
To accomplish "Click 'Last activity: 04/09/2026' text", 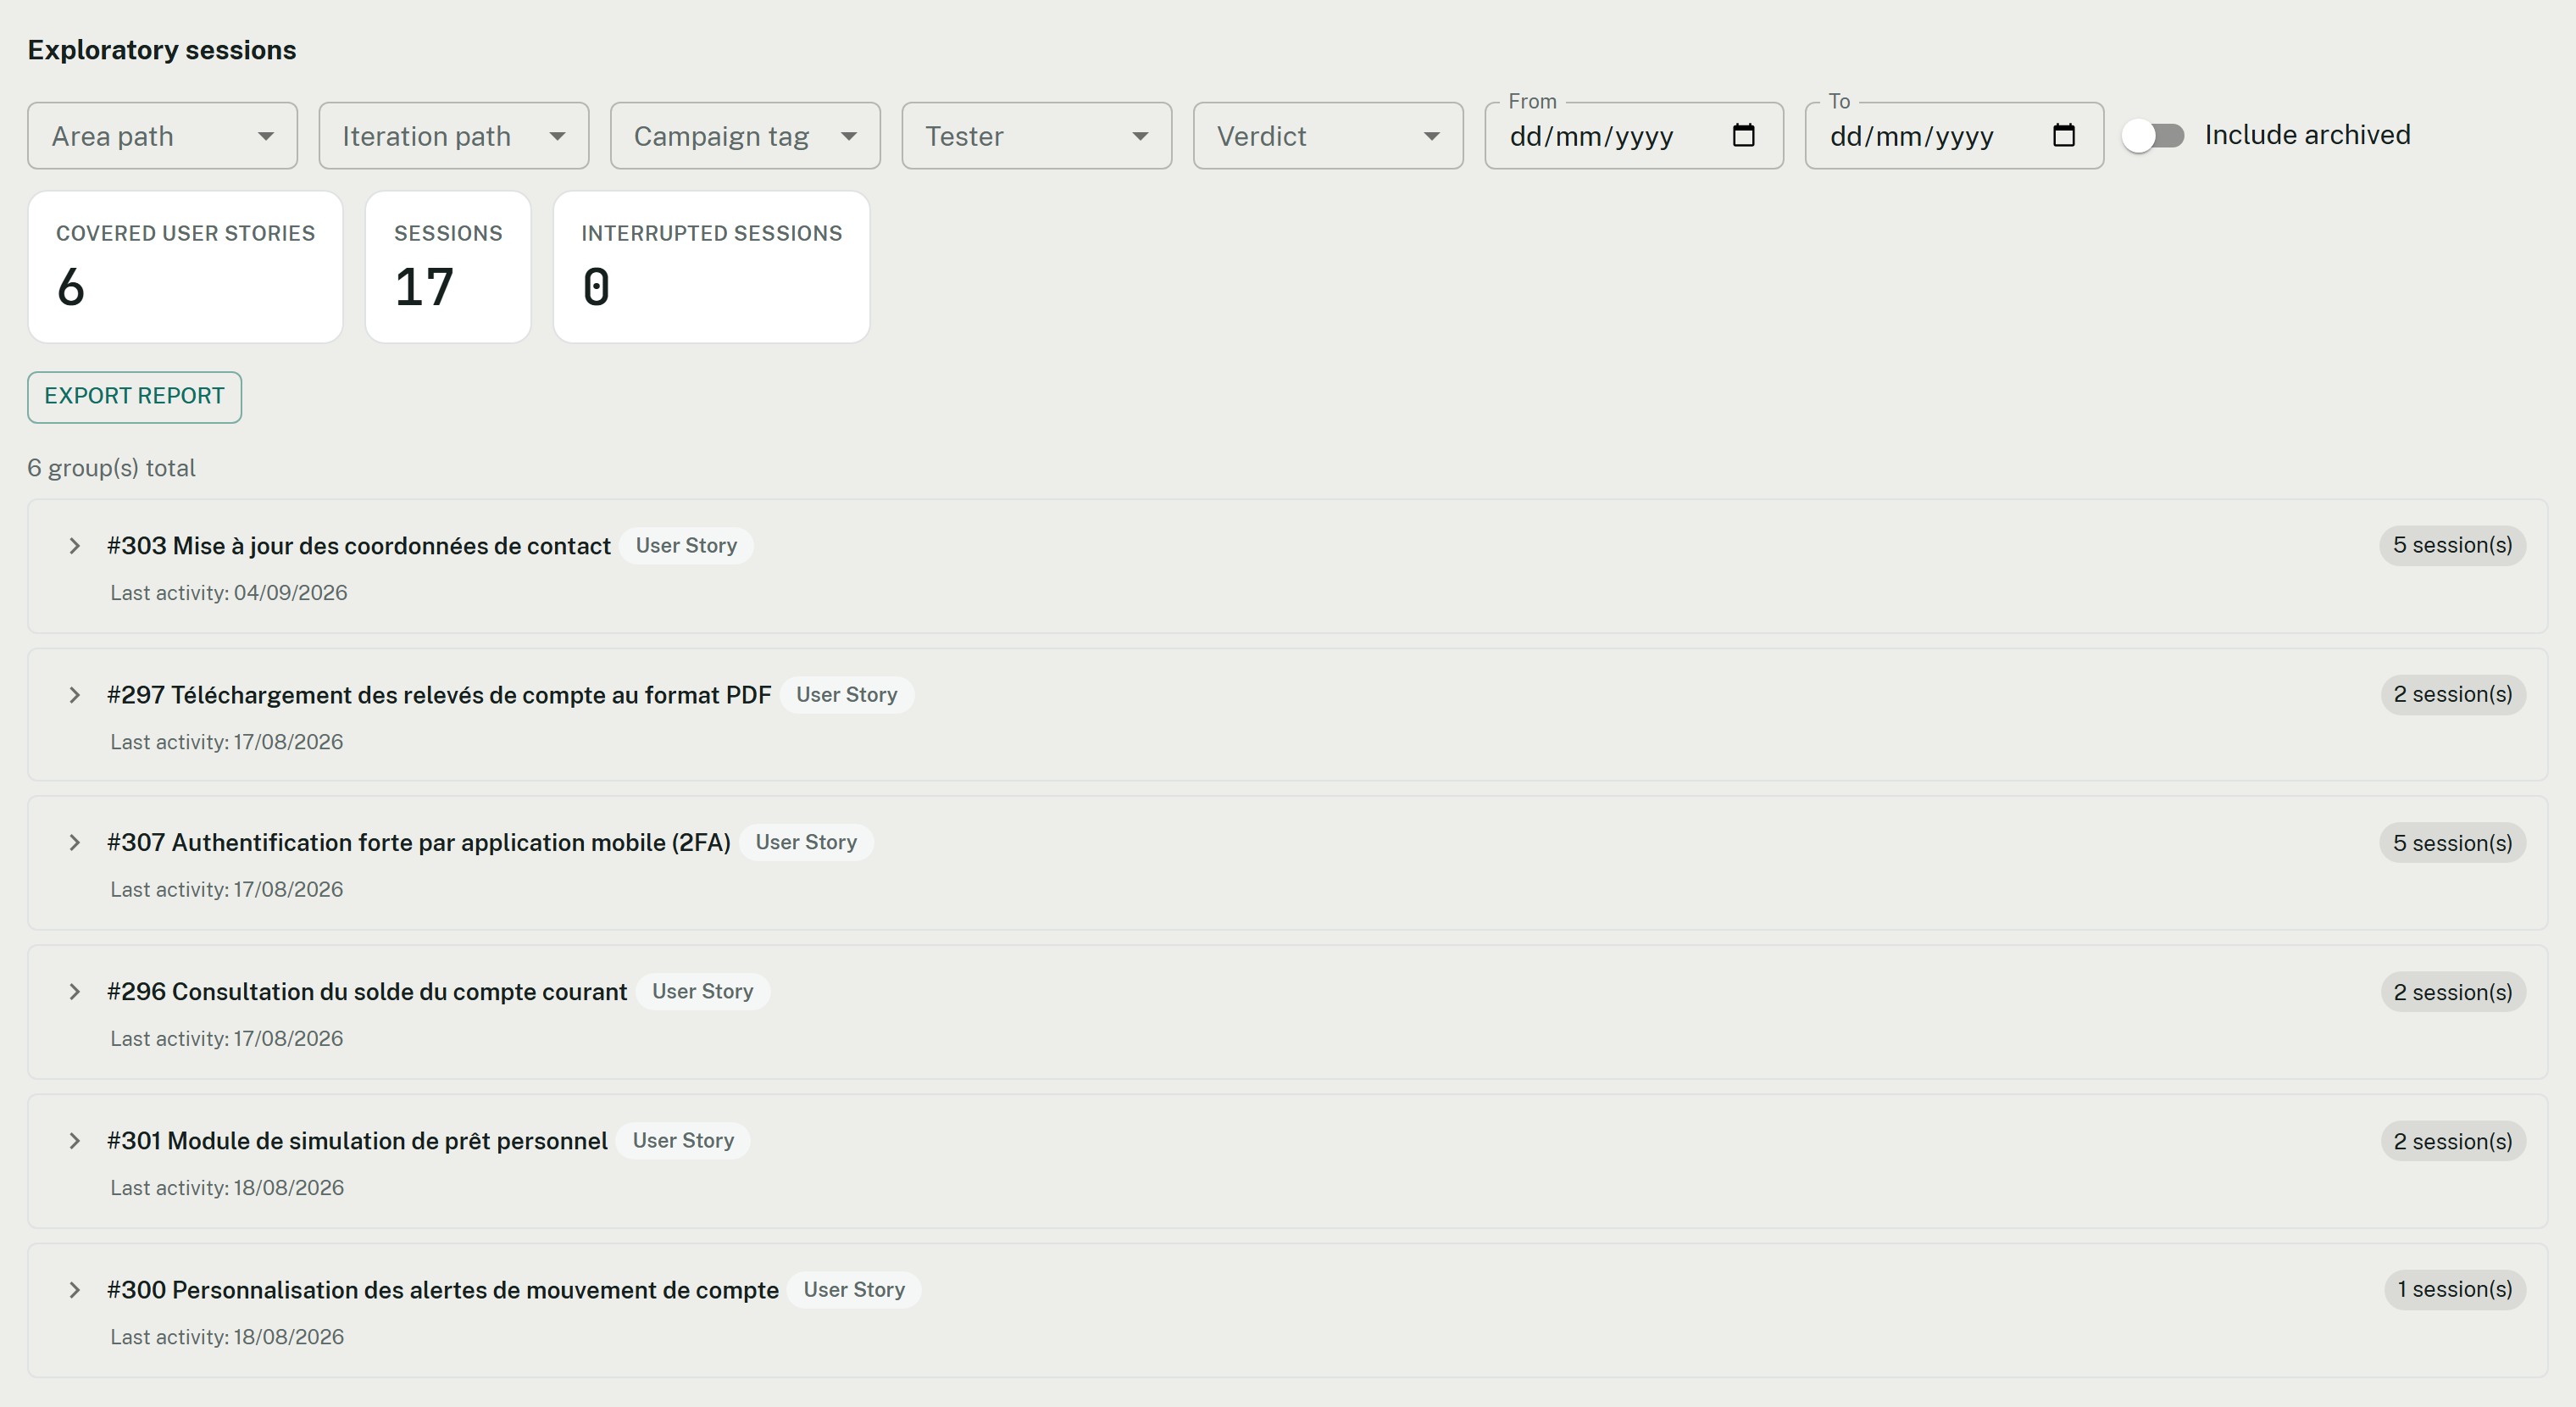I will point(229,593).
